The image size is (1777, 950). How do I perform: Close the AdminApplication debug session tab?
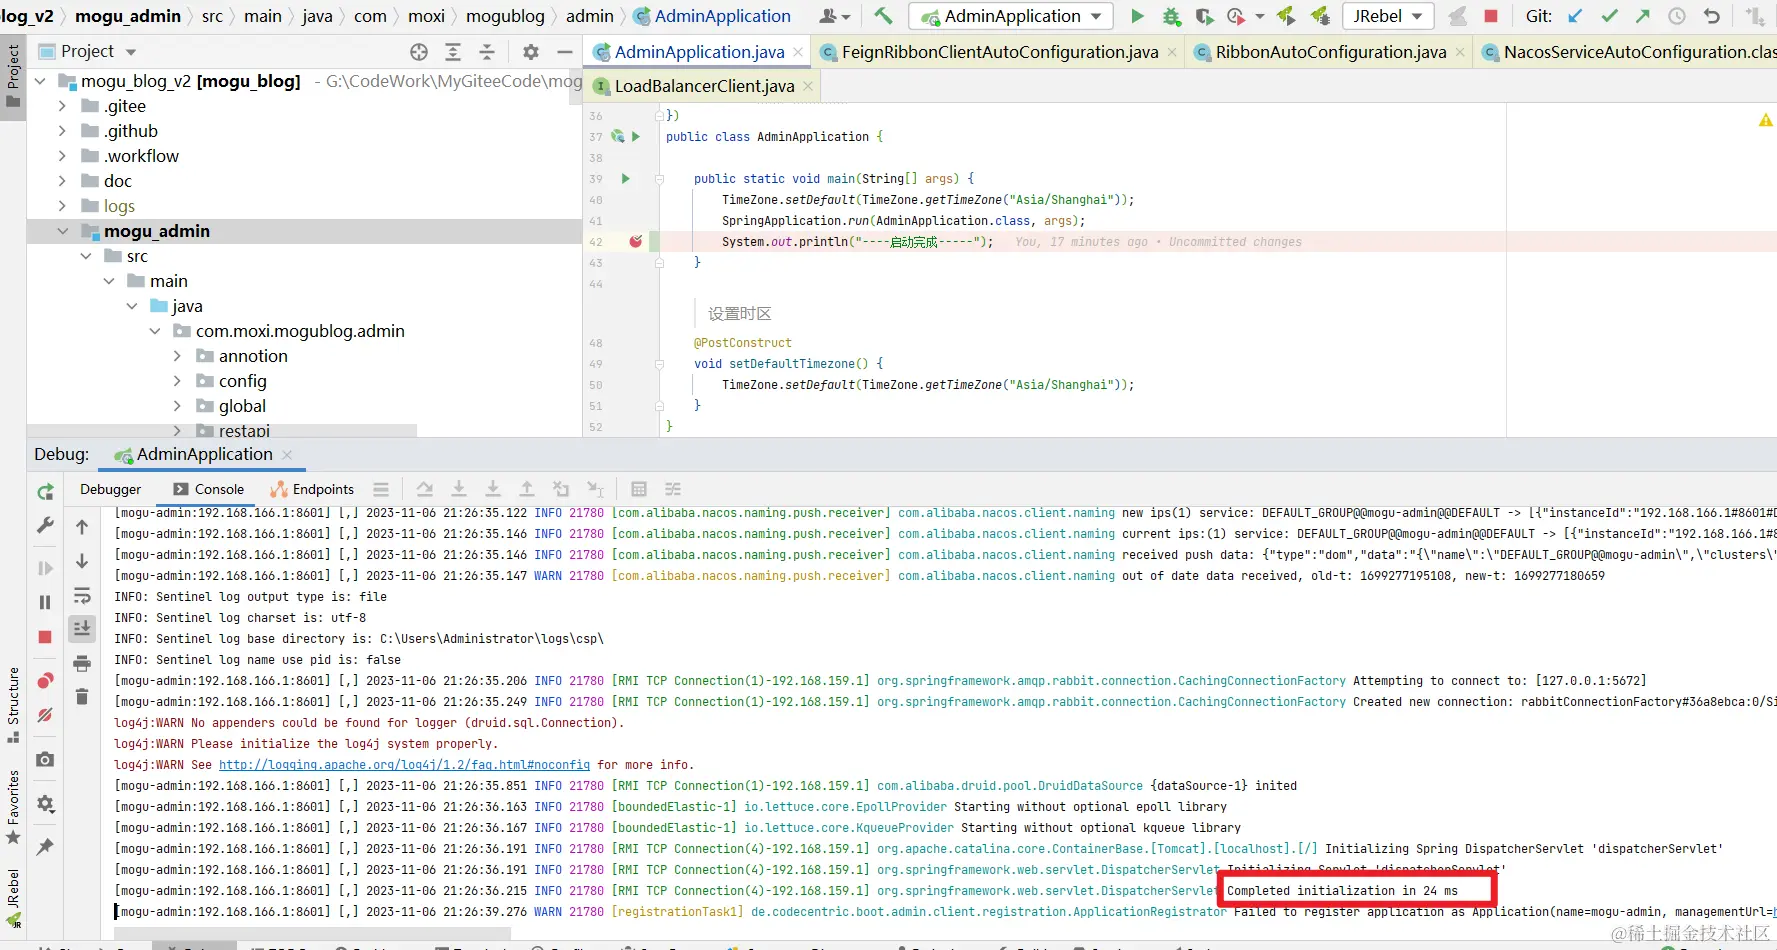click(x=287, y=455)
